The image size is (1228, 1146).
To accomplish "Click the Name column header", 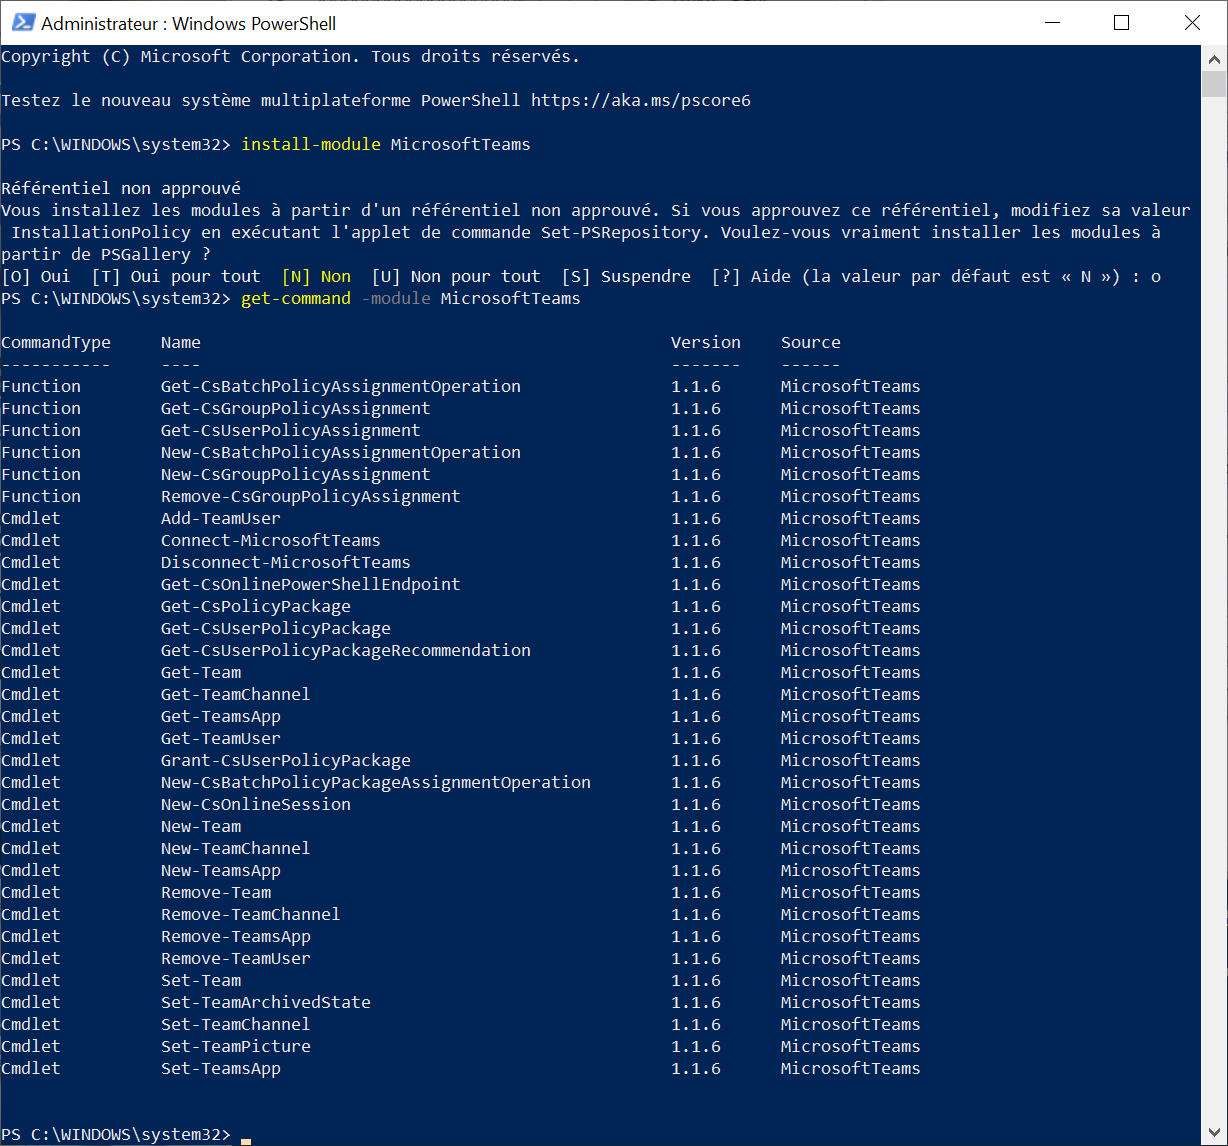I will 181,342.
